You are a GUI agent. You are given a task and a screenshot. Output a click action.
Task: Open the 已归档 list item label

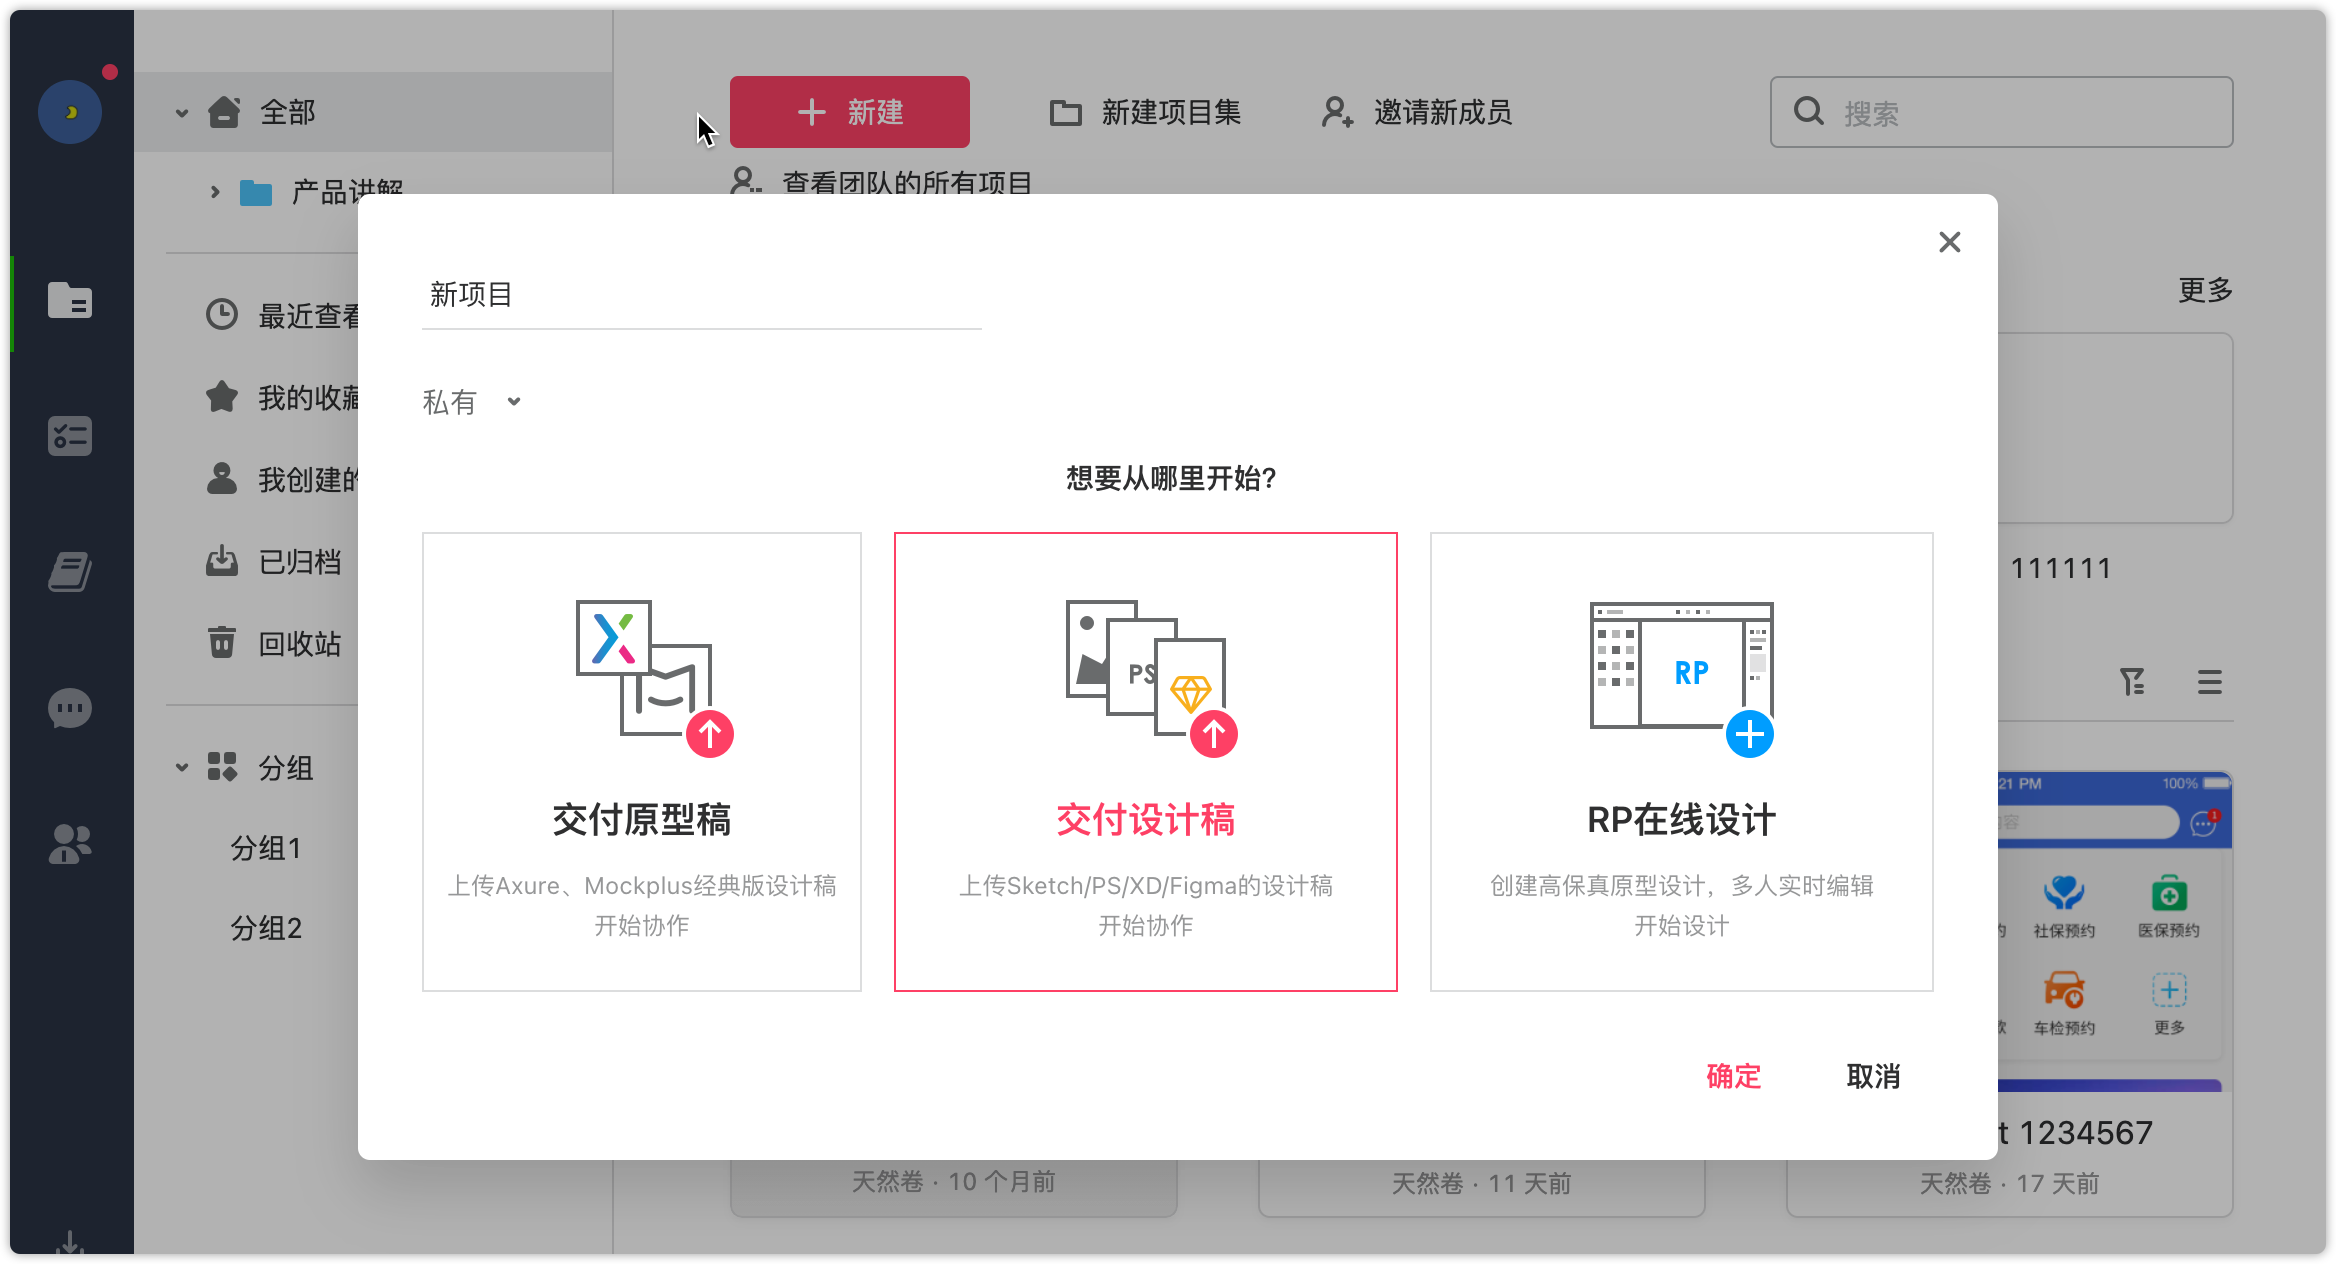pos(300,561)
